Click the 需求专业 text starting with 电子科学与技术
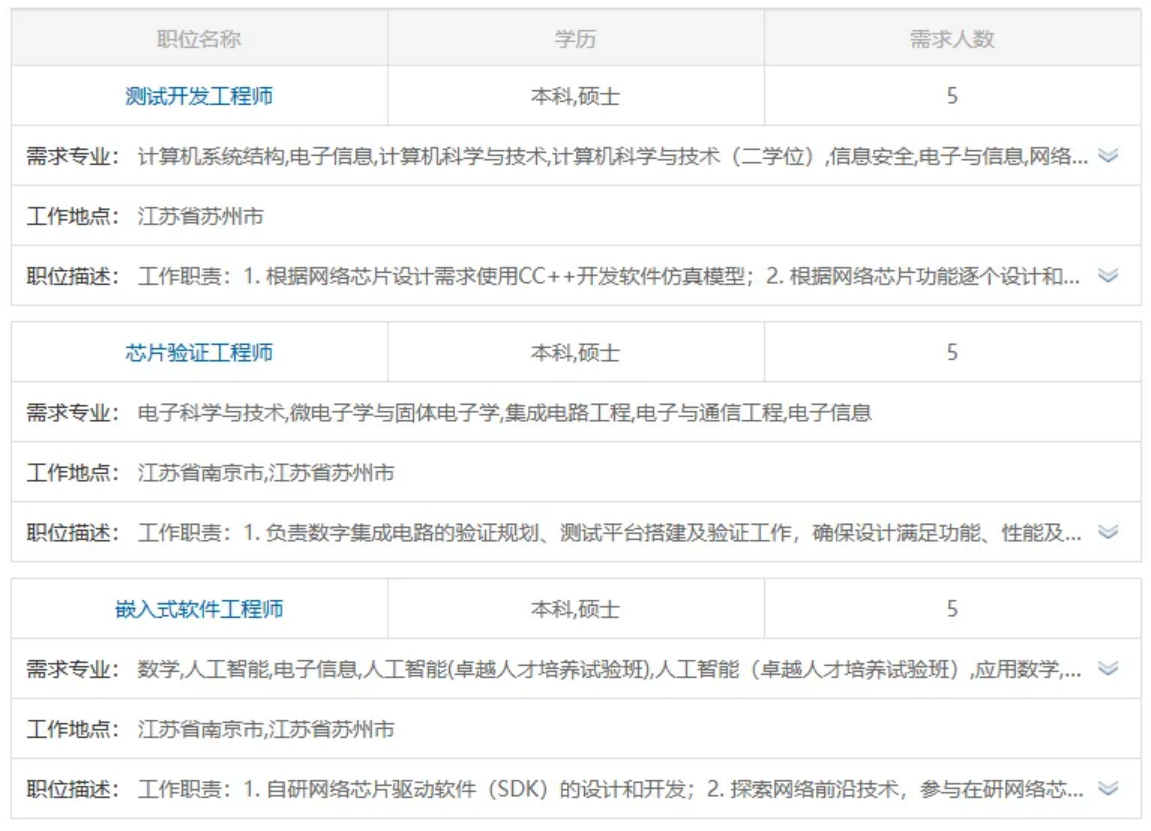 coord(504,413)
